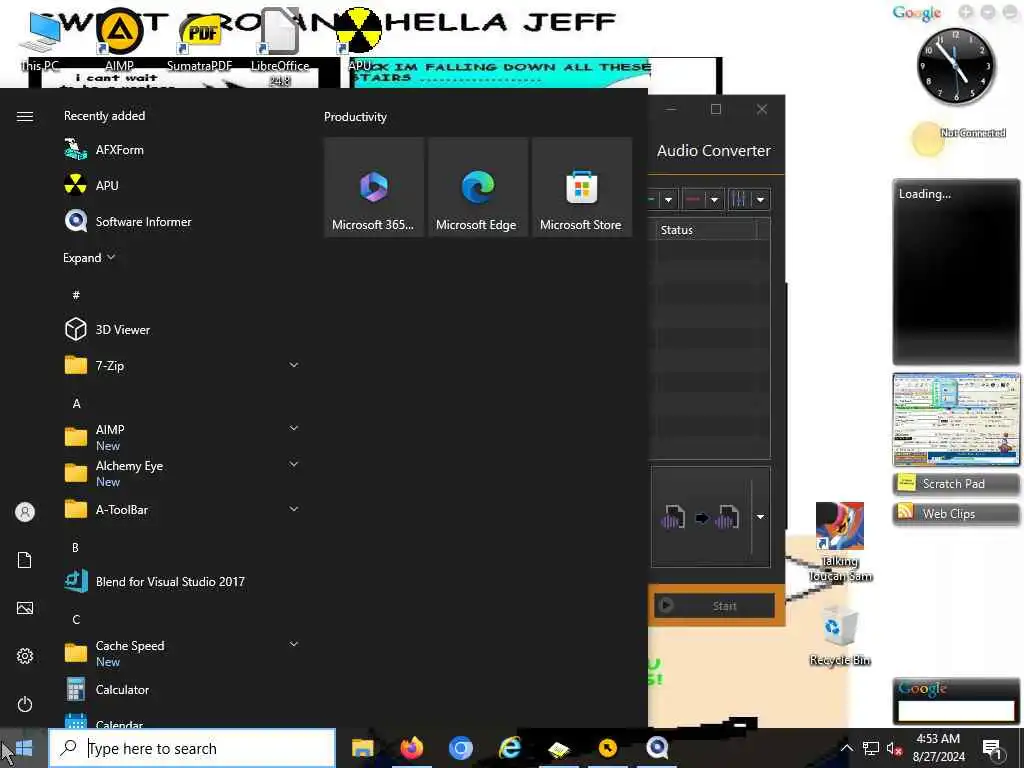This screenshot has width=1024, height=768.
Task: Open the conversion format dropdown in Audio Converter
Action: click(x=760, y=517)
